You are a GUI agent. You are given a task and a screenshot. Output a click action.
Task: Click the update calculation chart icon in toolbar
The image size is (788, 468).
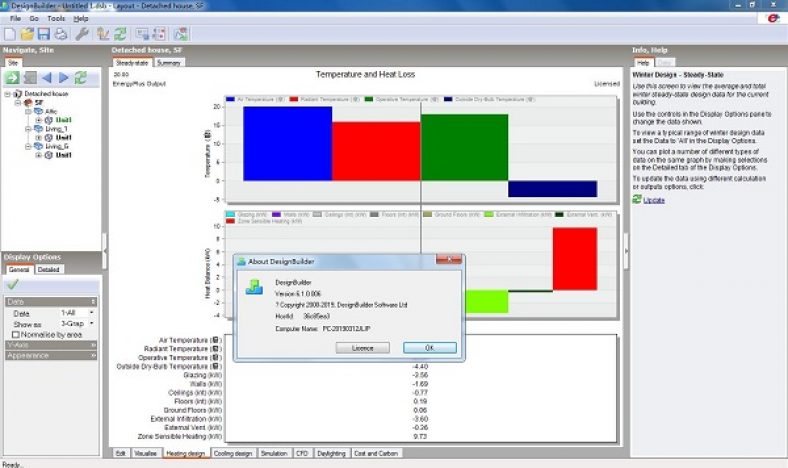click(x=103, y=34)
